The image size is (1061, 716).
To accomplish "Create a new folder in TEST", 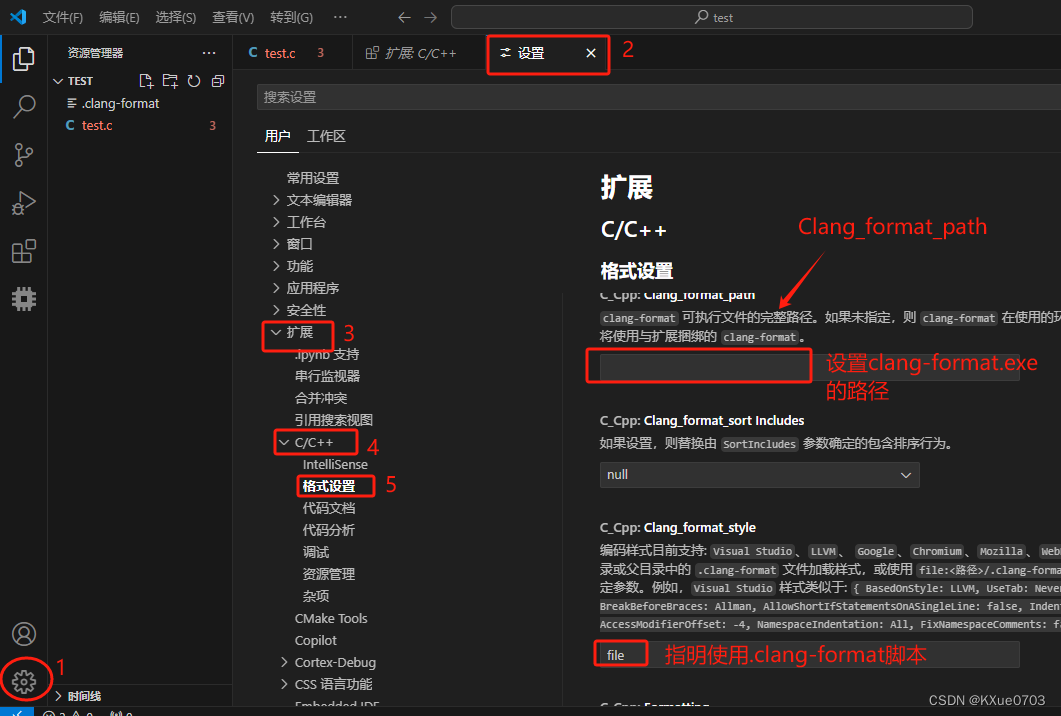I will 170,81.
